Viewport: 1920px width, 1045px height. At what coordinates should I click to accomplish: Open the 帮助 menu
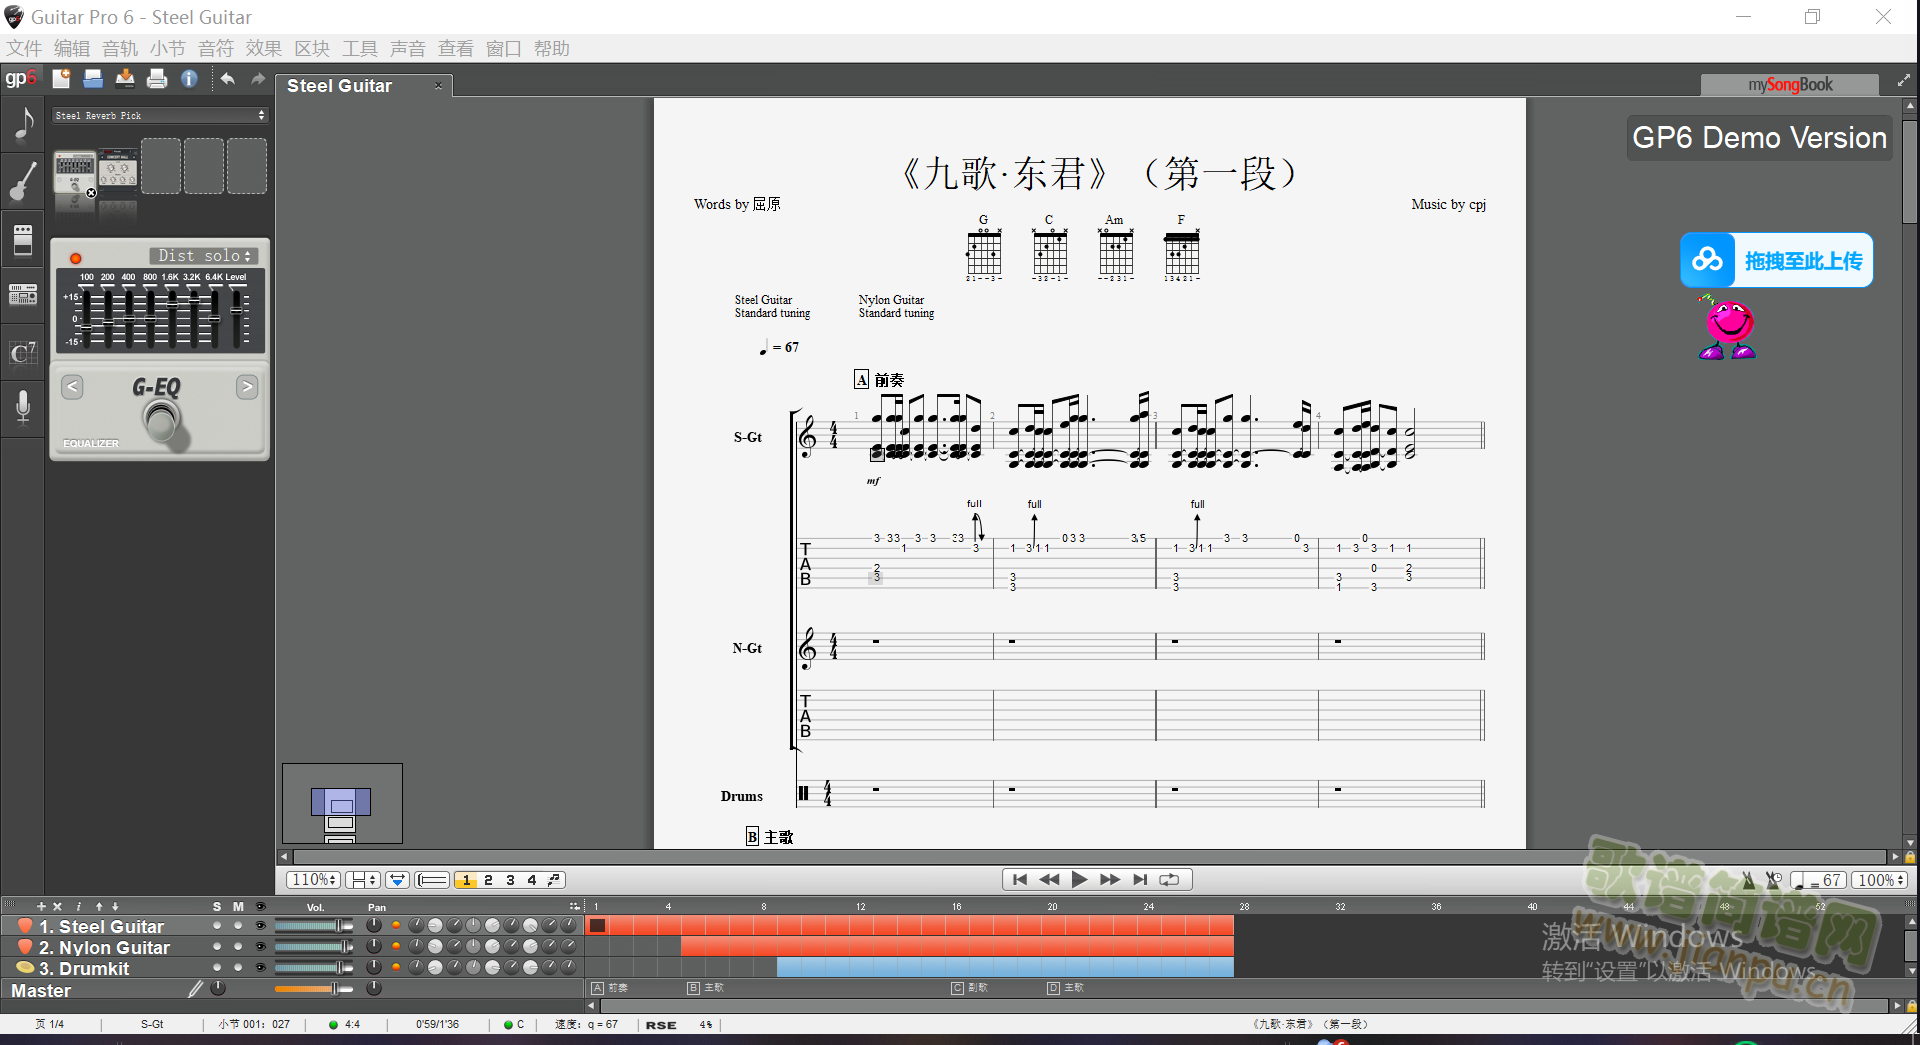(552, 48)
